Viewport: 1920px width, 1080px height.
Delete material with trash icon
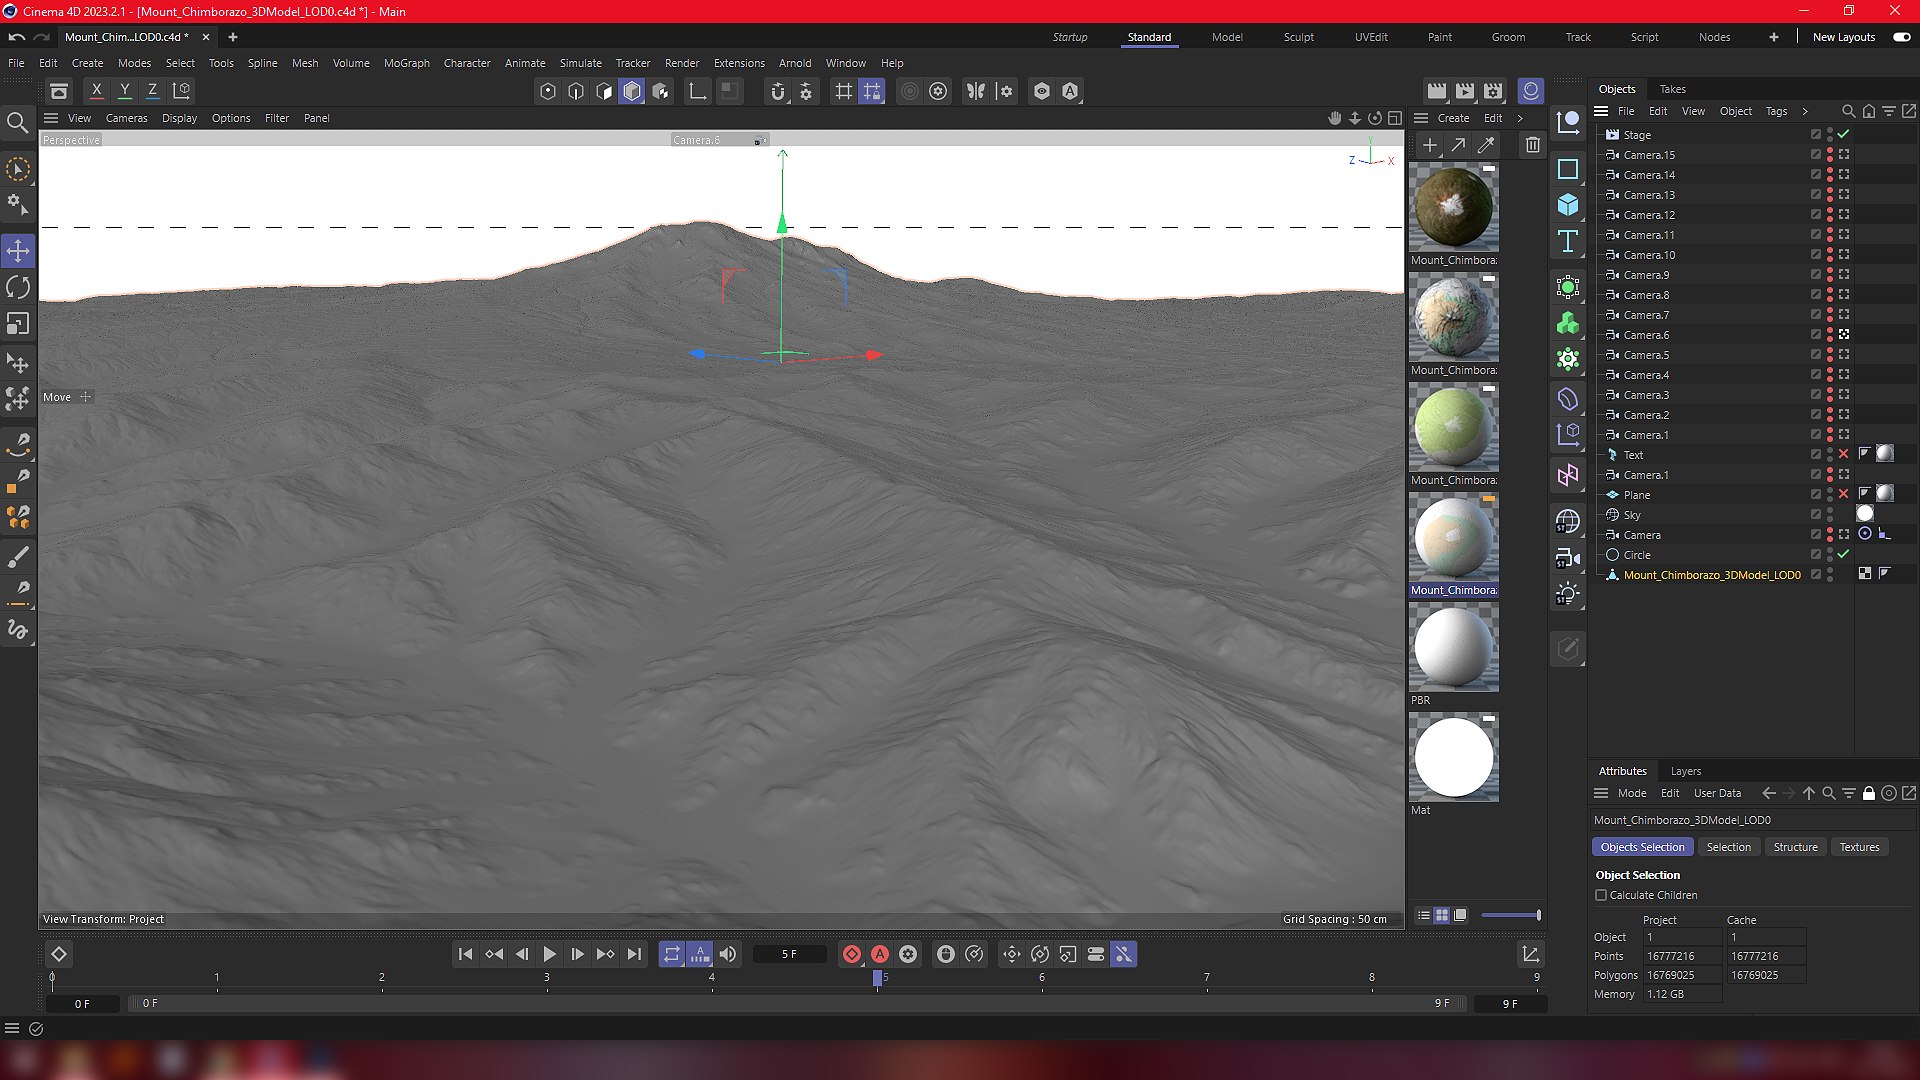click(1532, 145)
